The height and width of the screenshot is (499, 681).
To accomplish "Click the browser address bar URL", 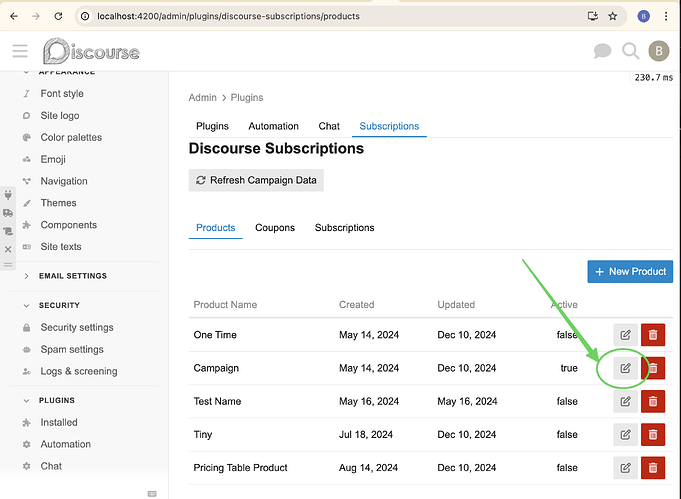I will click(228, 16).
